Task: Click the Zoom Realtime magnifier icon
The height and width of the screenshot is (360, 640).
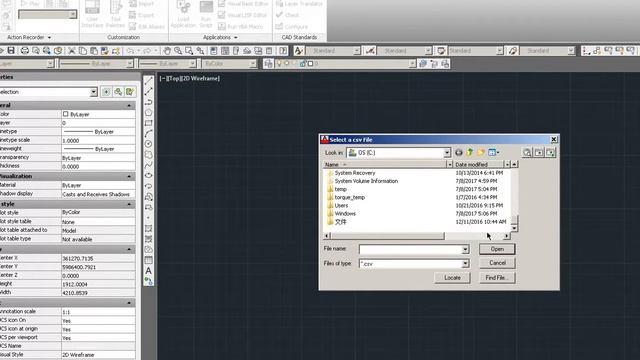Action: 178,51
